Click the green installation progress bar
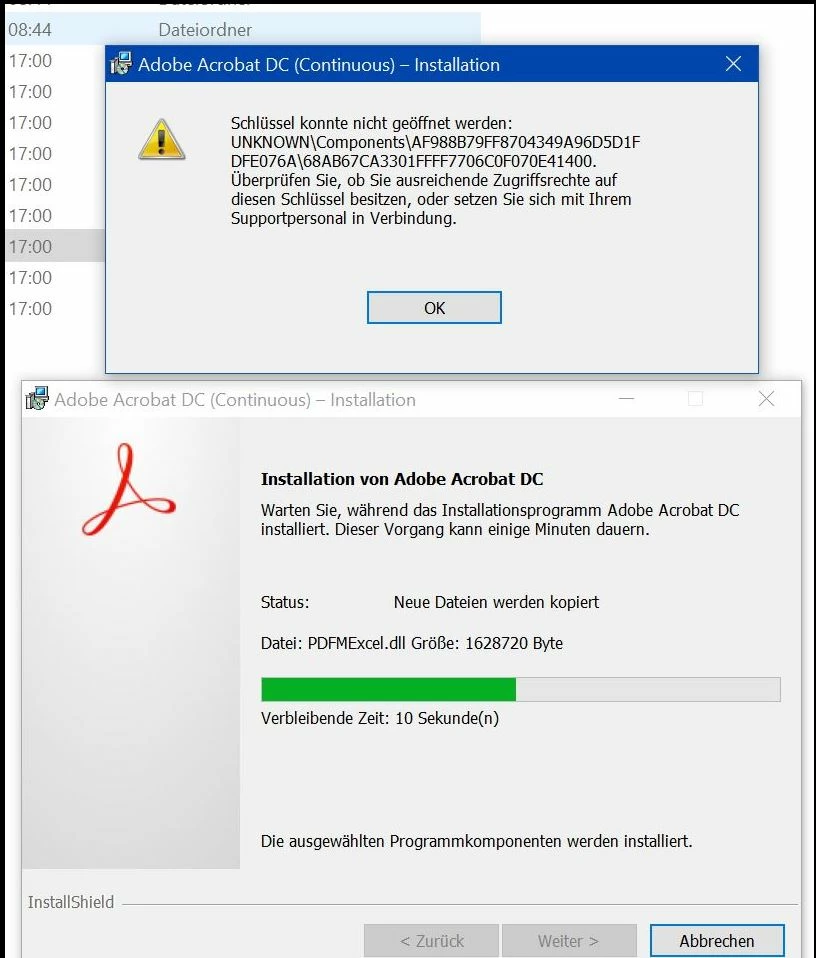This screenshot has width=816, height=958. 520,689
